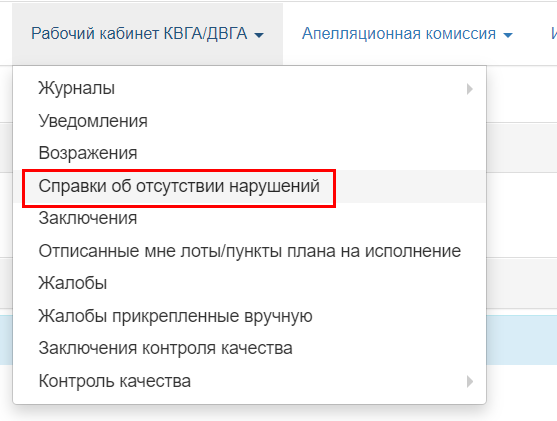Image resolution: width=557 pixels, height=421 pixels.
Task: Click caret arrow beside Апелляционная комиссия
Action: point(508,35)
